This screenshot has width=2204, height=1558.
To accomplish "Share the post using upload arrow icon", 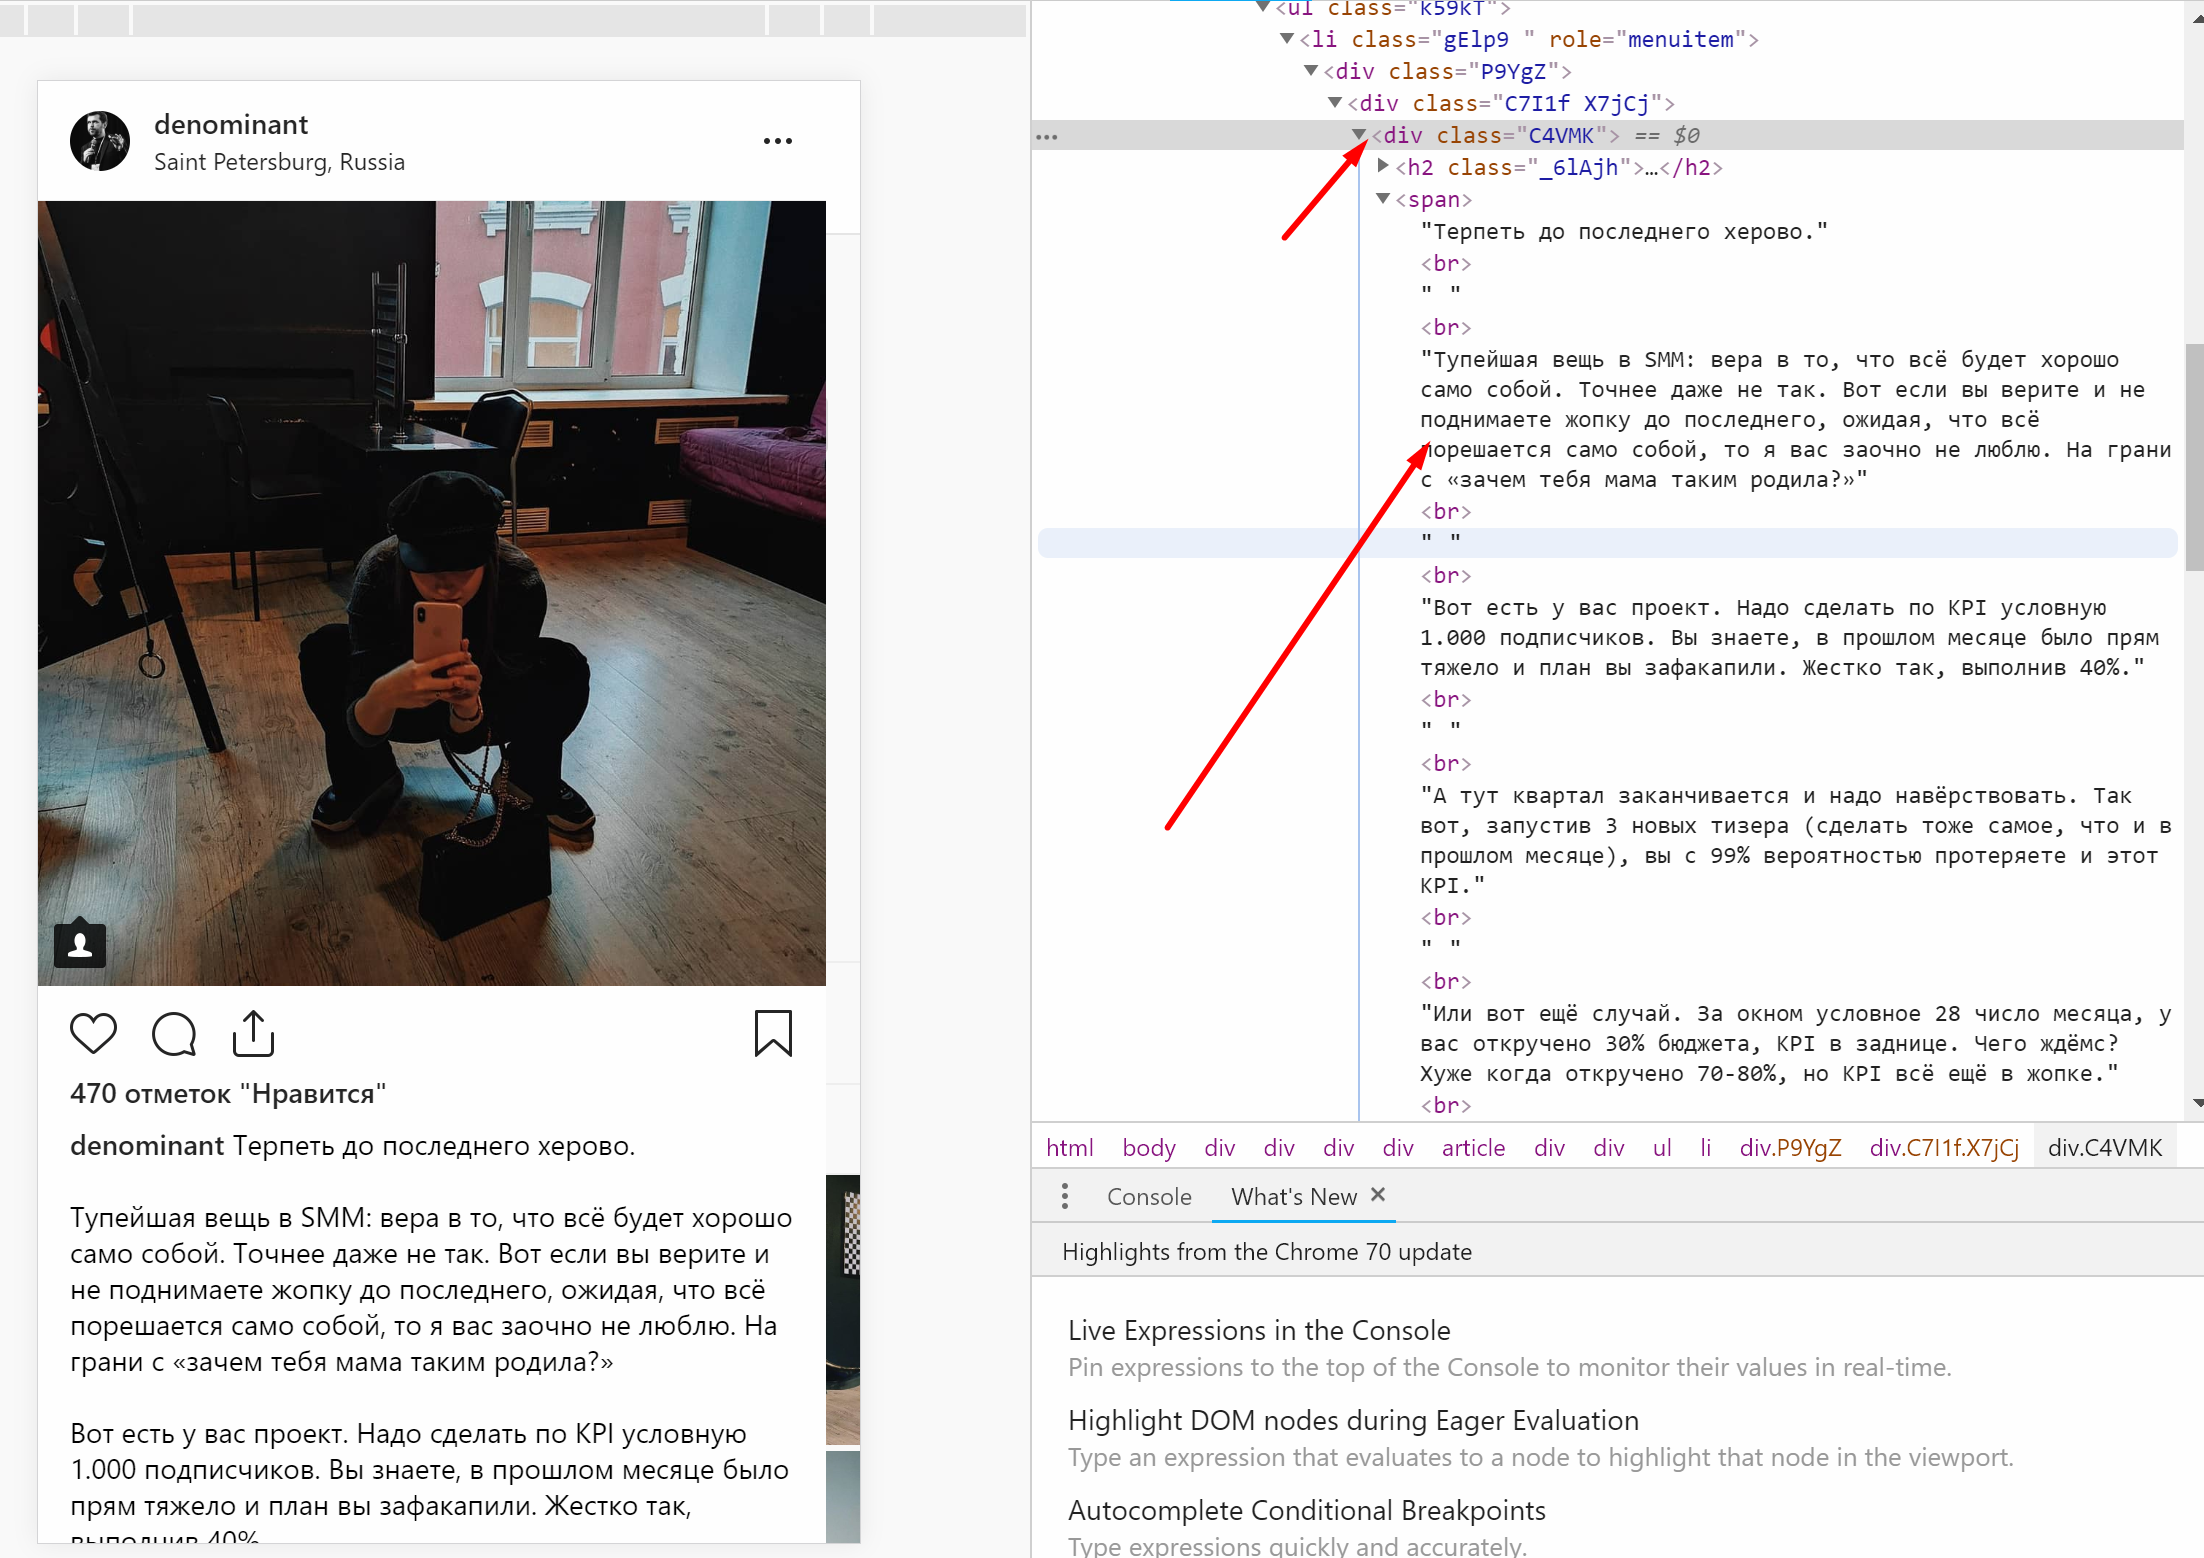I will (253, 1033).
